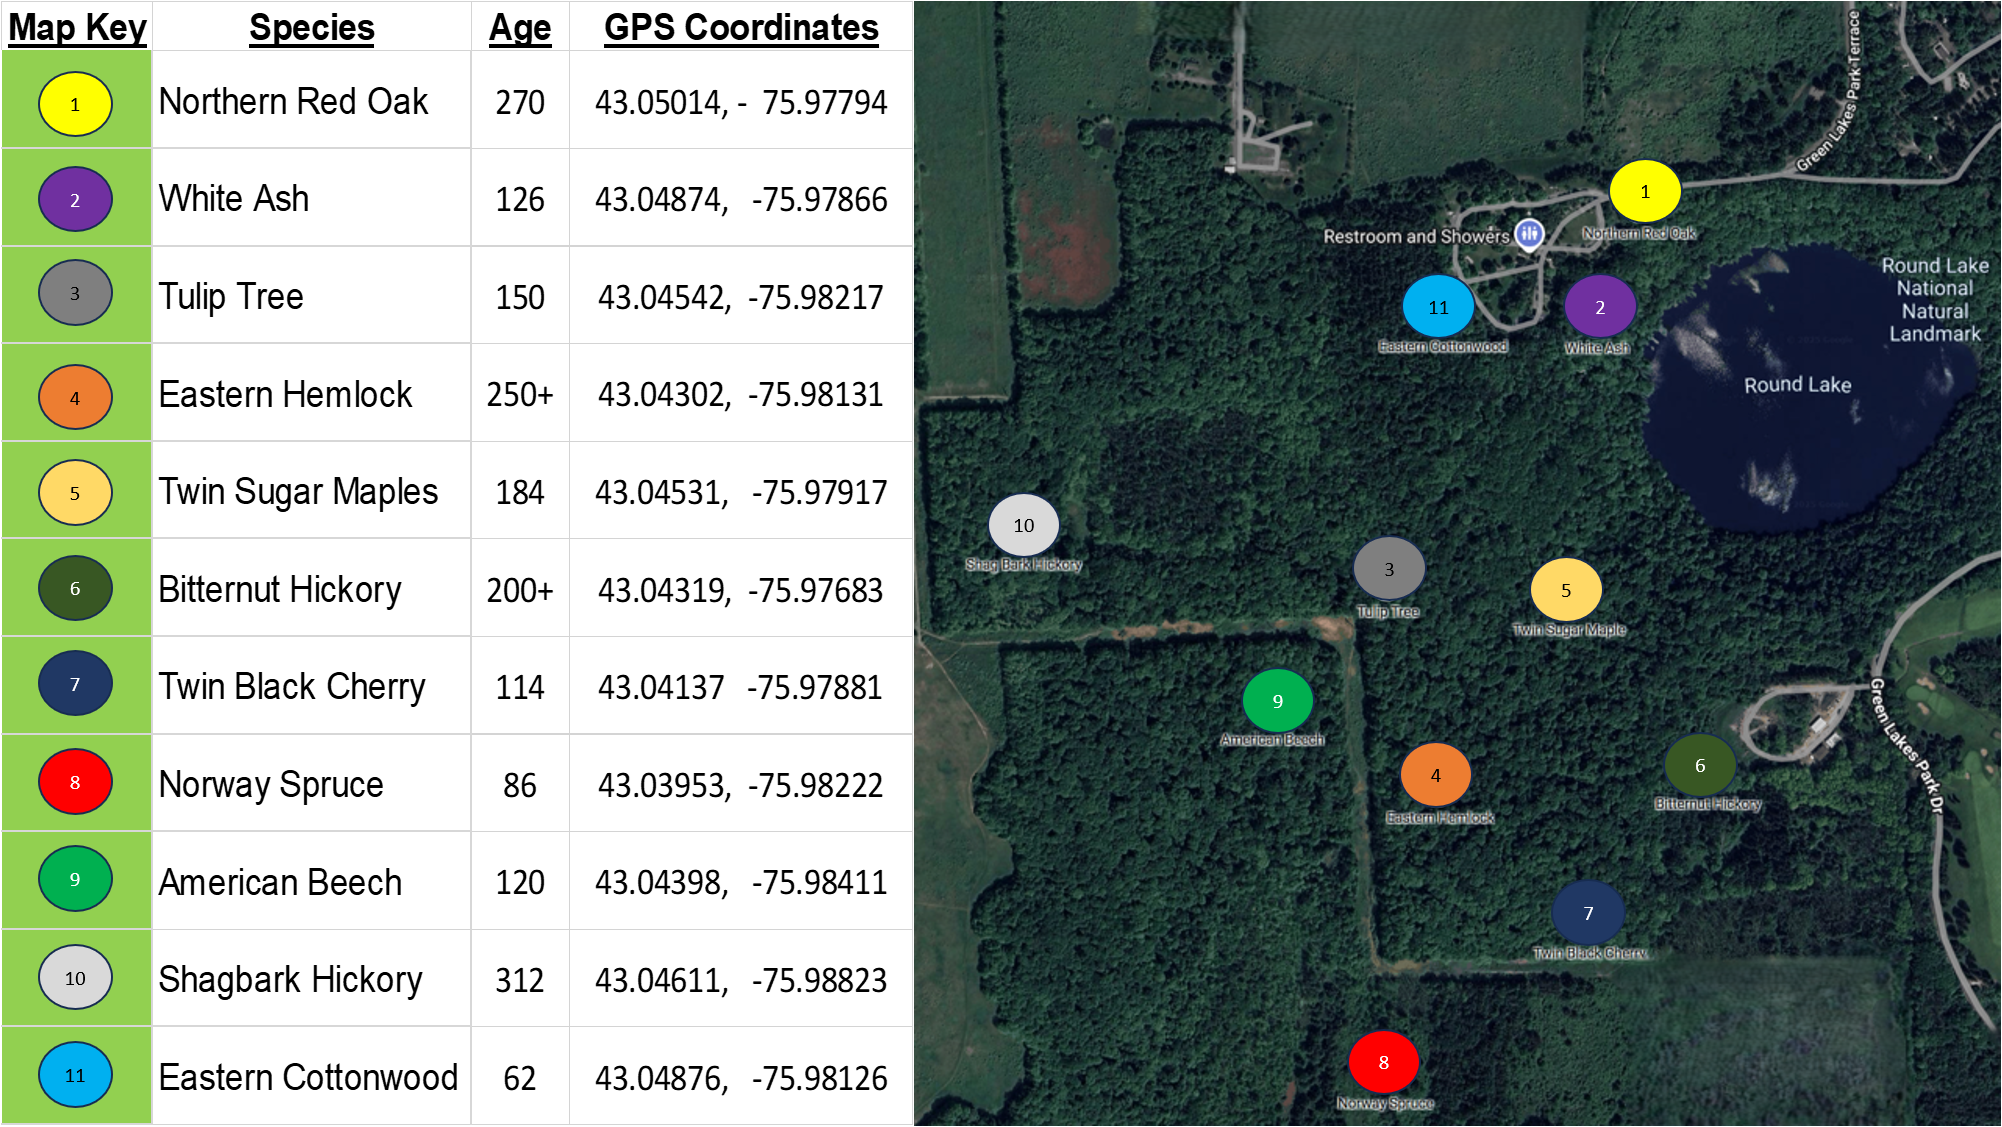Select Shag Bark Hickory marker 10 on map

[x=1023, y=525]
